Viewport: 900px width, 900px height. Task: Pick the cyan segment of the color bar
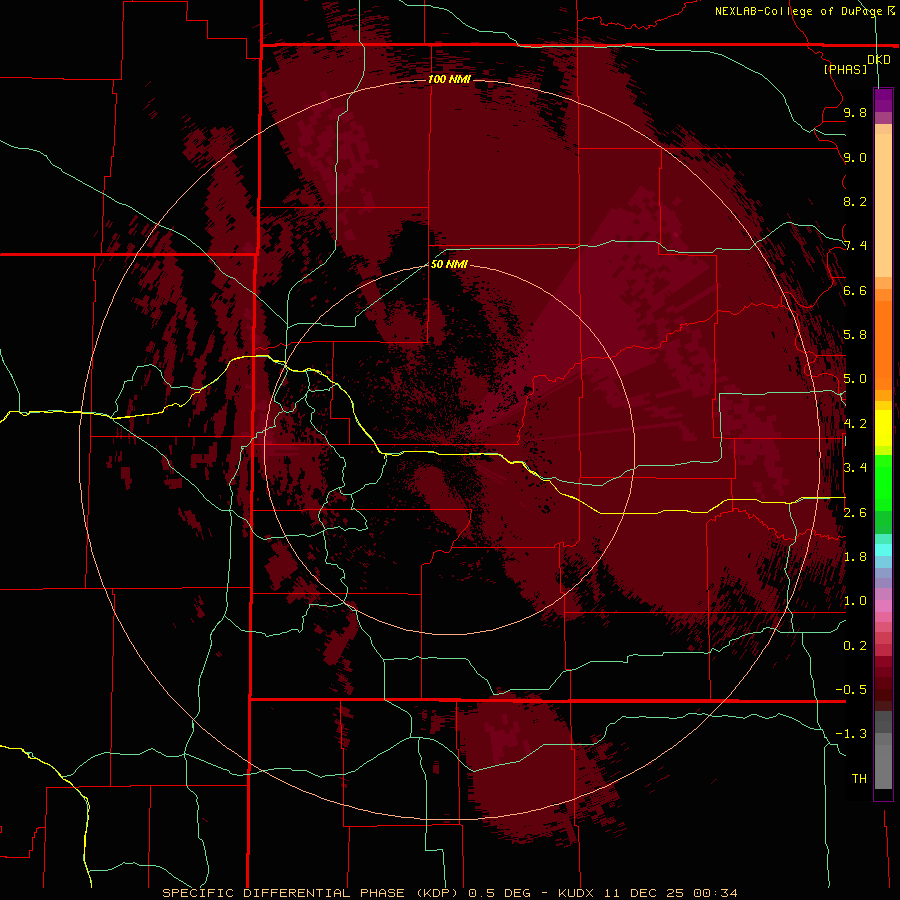click(x=883, y=550)
